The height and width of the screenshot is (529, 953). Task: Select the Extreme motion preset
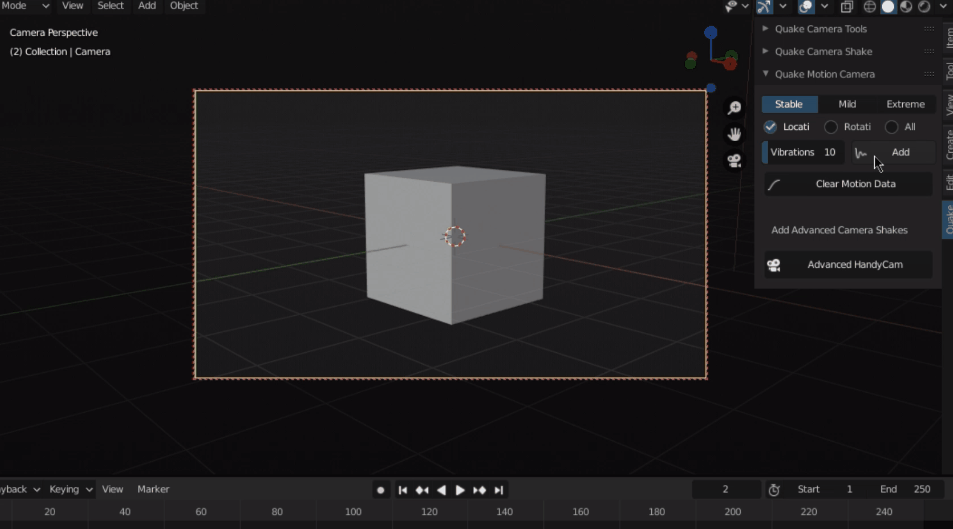click(906, 104)
